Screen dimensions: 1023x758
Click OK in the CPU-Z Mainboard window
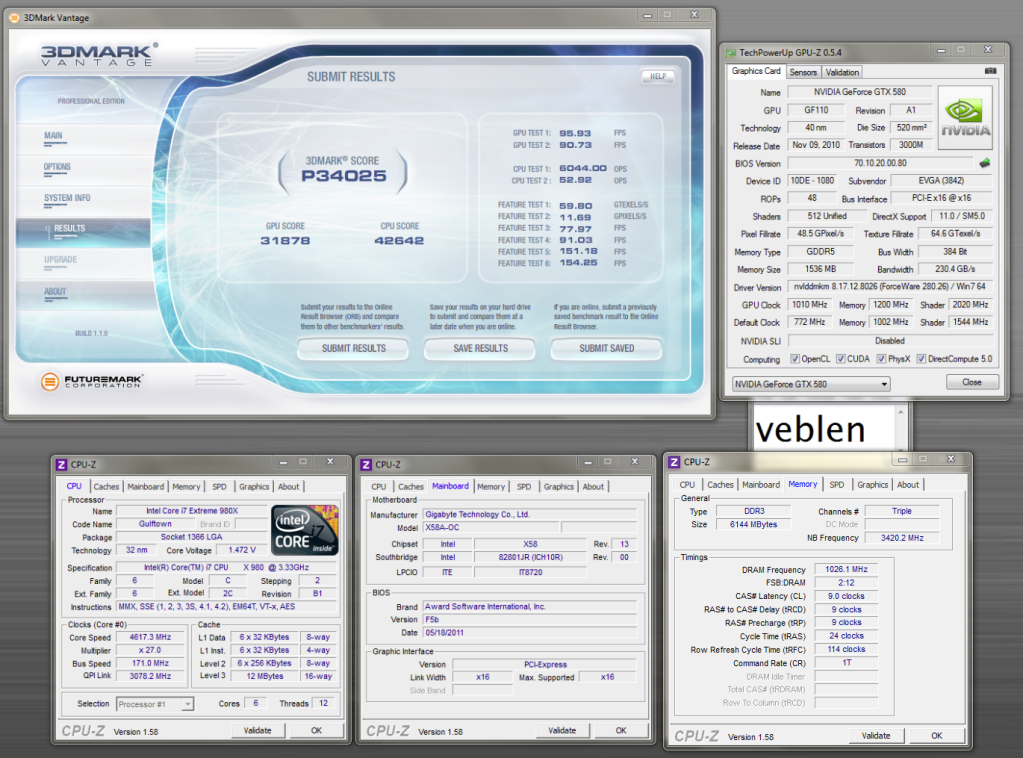pyautogui.click(x=621, y=731)
